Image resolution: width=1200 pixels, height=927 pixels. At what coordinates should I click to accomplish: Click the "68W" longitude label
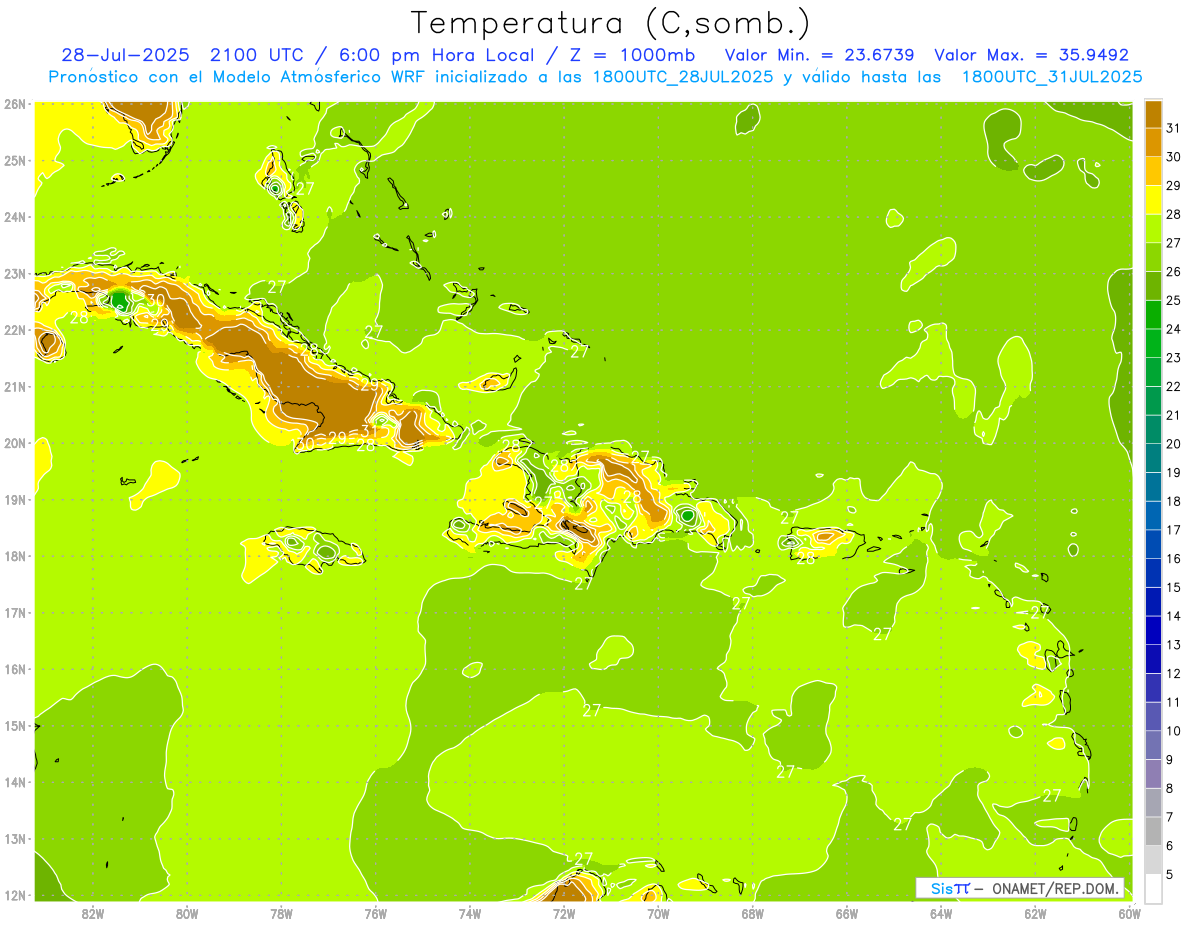752,913
